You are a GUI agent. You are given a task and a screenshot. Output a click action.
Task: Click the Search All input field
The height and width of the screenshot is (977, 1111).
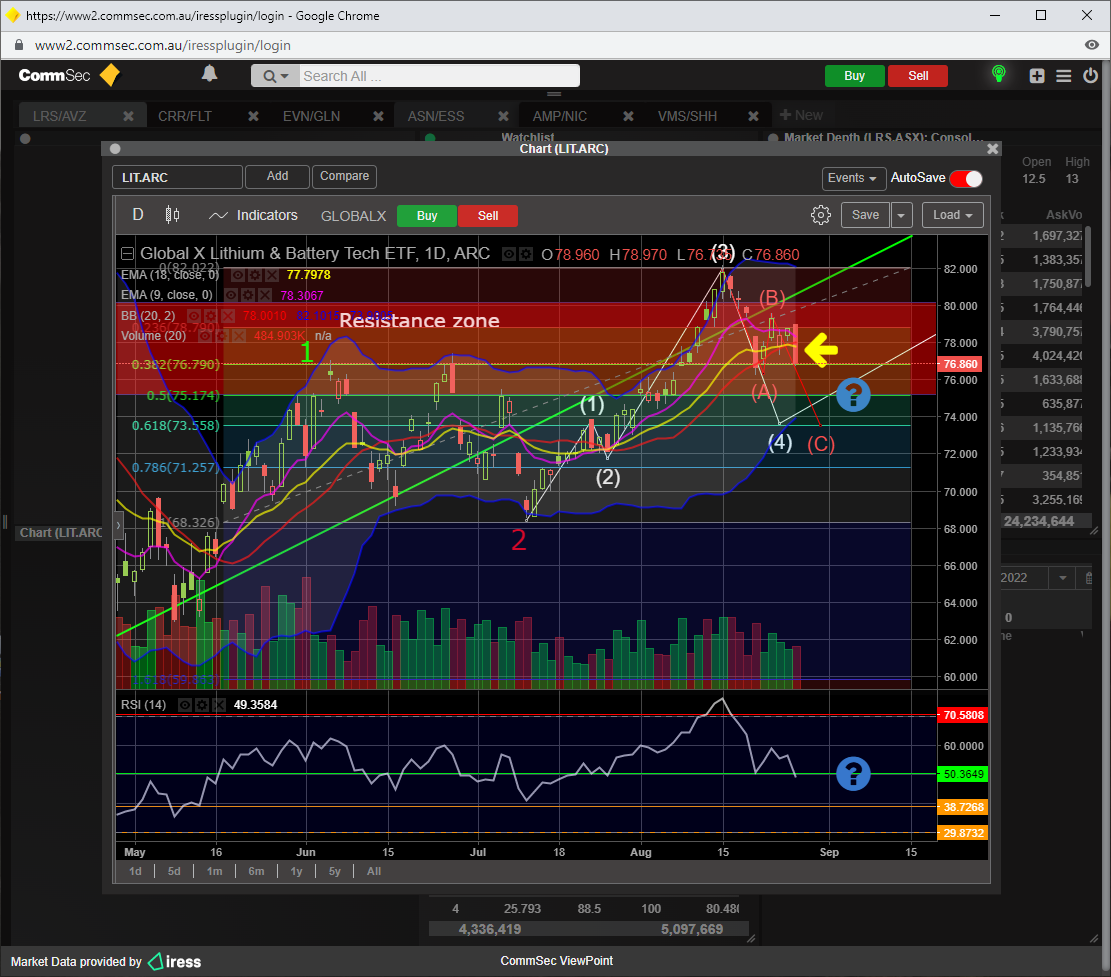439,76
